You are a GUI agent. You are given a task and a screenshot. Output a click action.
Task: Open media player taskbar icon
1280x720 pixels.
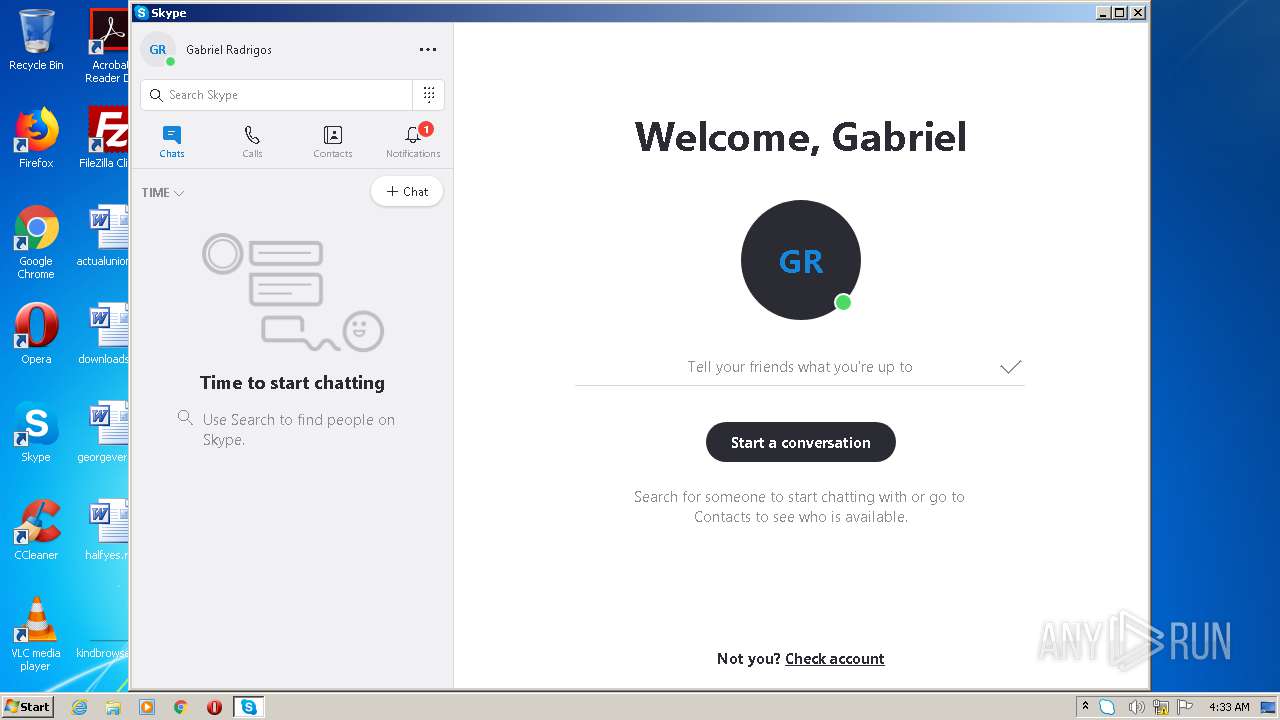pos(147,707)
